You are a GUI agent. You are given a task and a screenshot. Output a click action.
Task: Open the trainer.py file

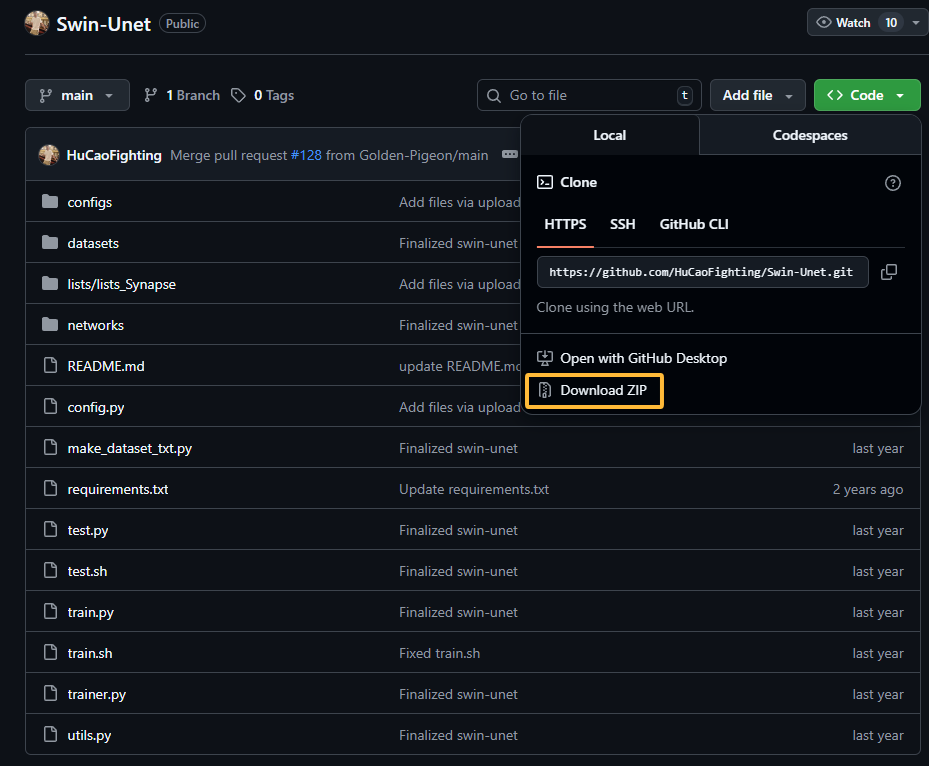click(97, 694)
